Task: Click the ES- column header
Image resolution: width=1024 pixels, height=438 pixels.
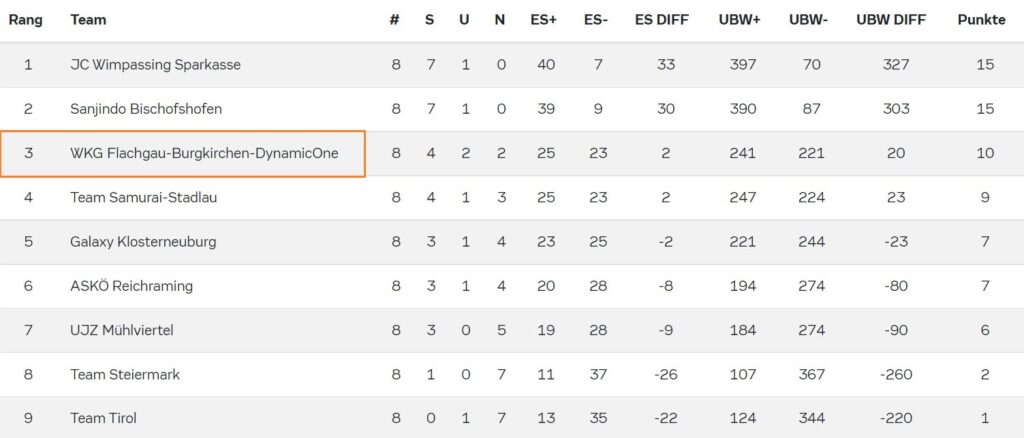Action: click(596, 20)
